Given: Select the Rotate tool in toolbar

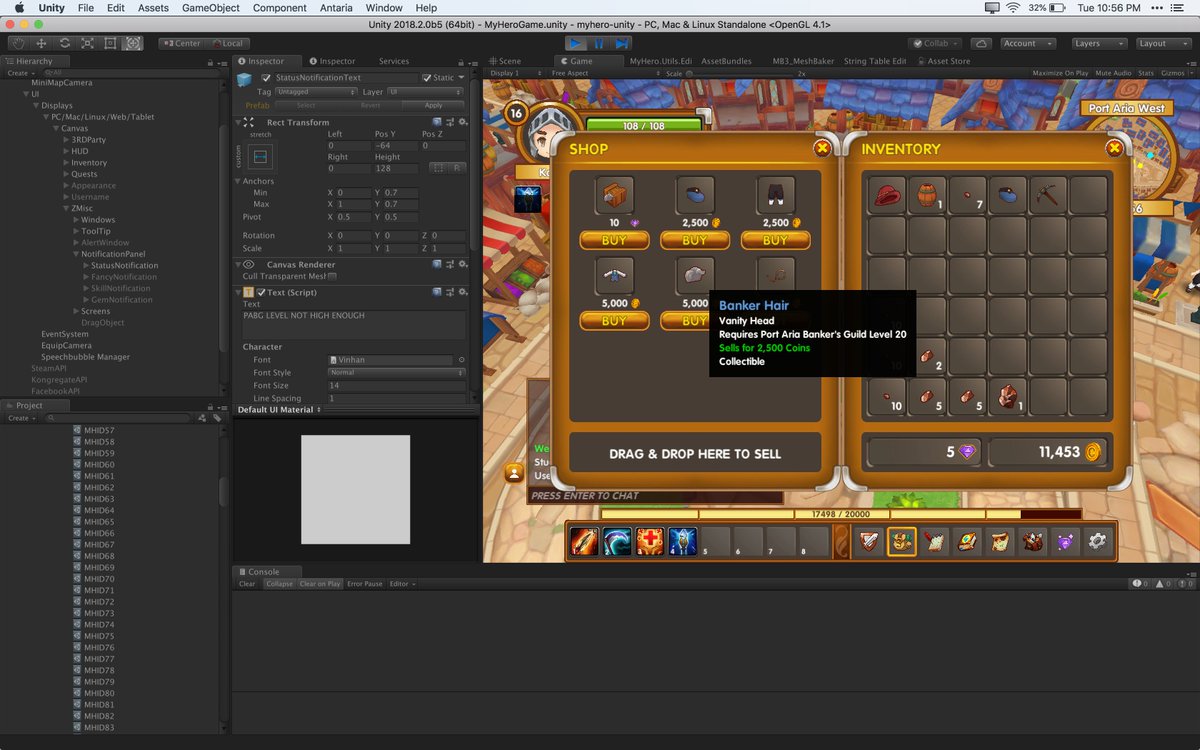Looking at the screenshot, I should click(x=65, y=43).
